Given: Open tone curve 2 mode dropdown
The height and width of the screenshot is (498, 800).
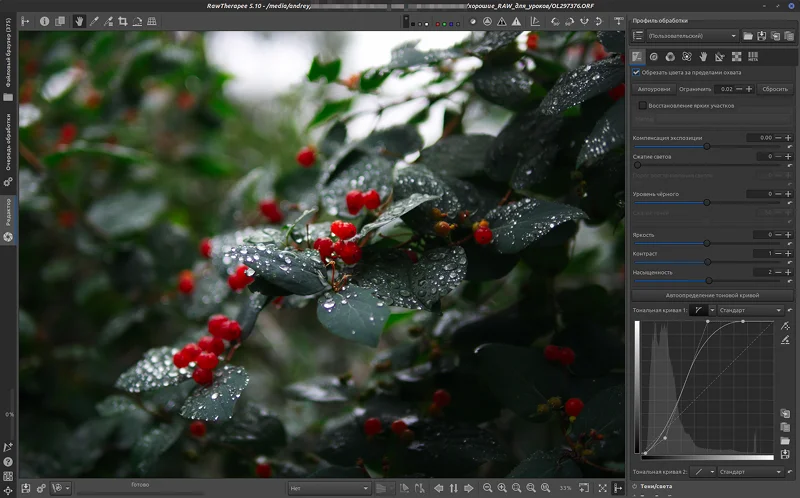Looking at the screenshot, I should (749, 471).
